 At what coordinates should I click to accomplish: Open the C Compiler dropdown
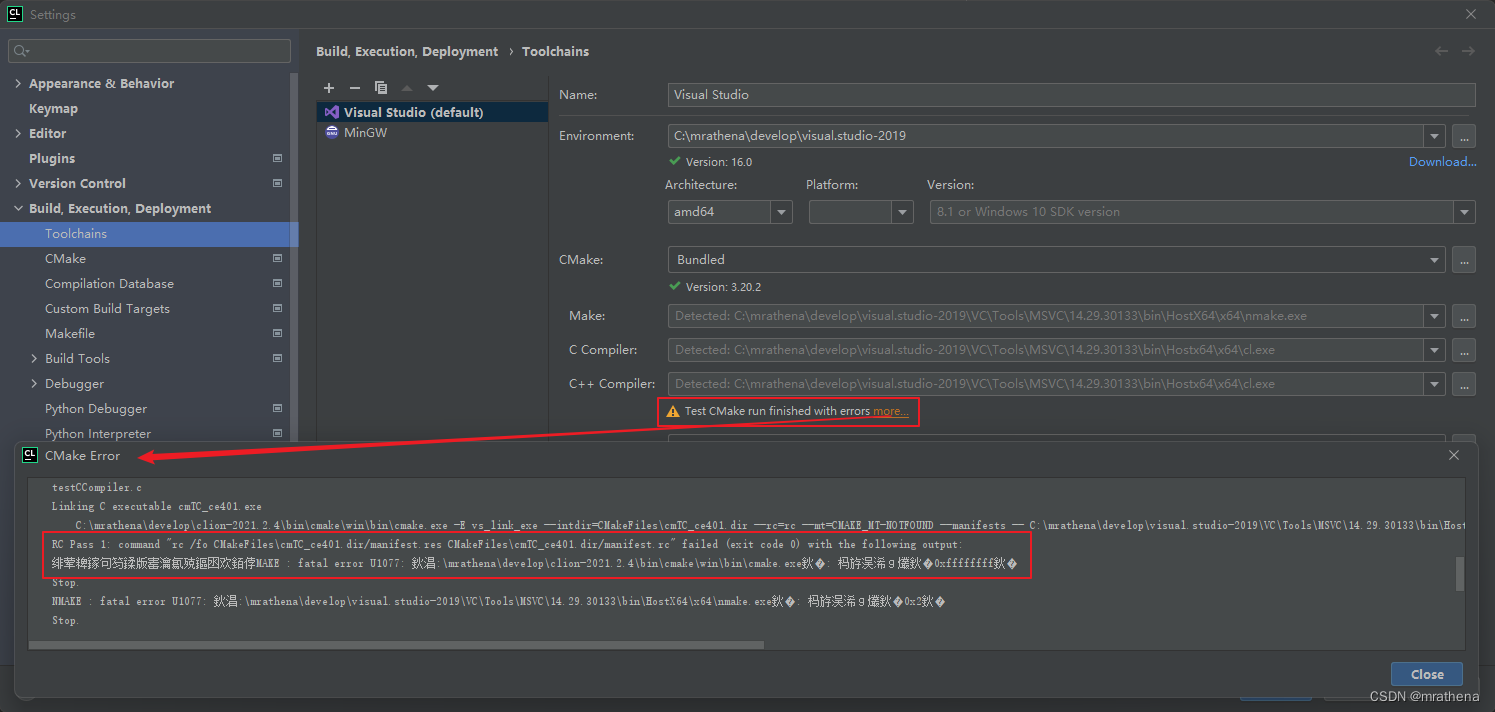pyautogui.click(x=1435, y=350)
